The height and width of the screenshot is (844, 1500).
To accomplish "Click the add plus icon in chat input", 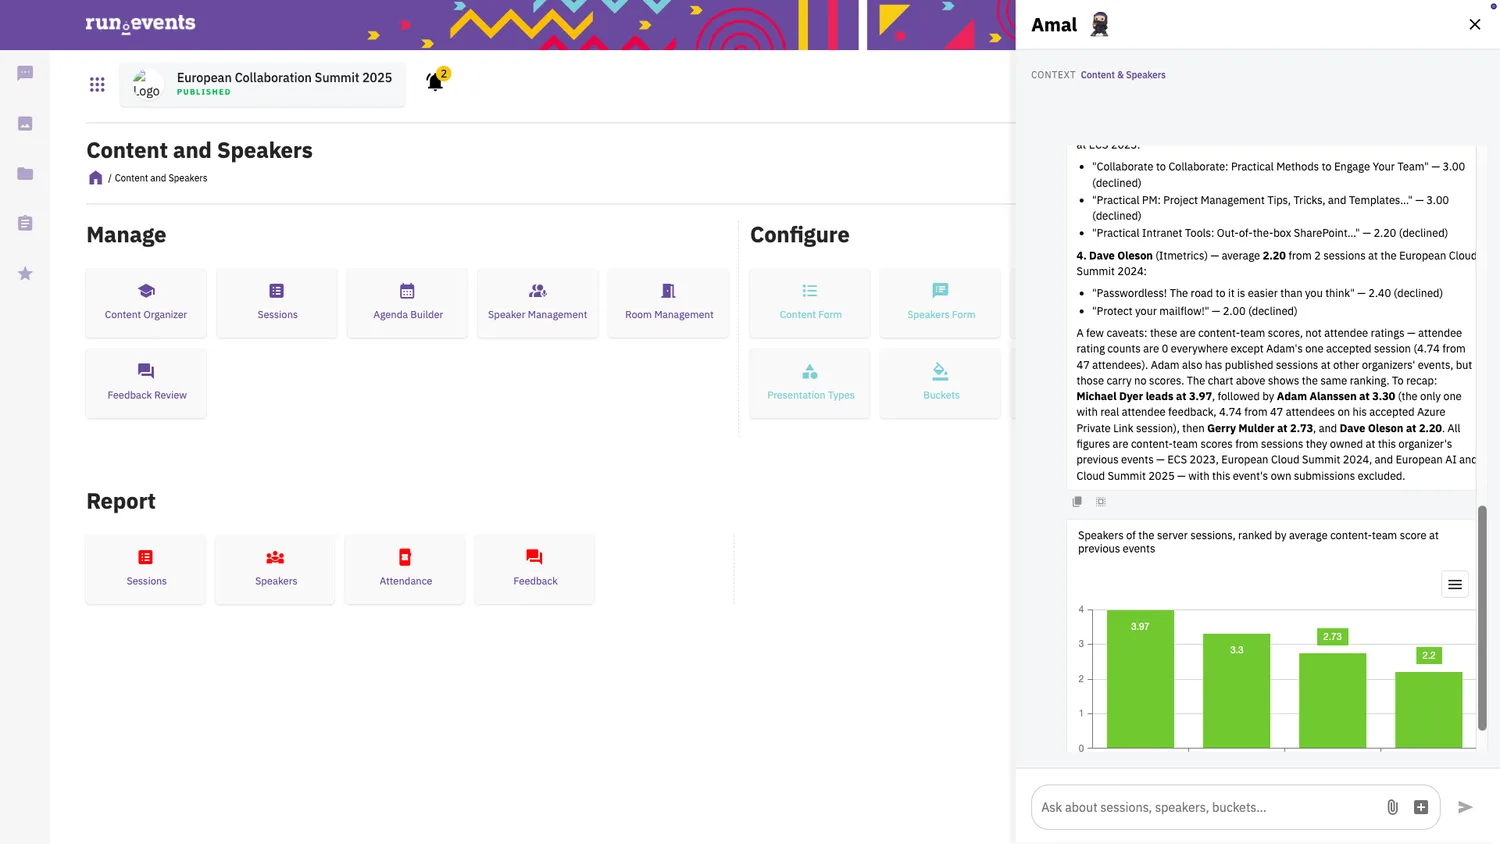I will (1421, 807).
